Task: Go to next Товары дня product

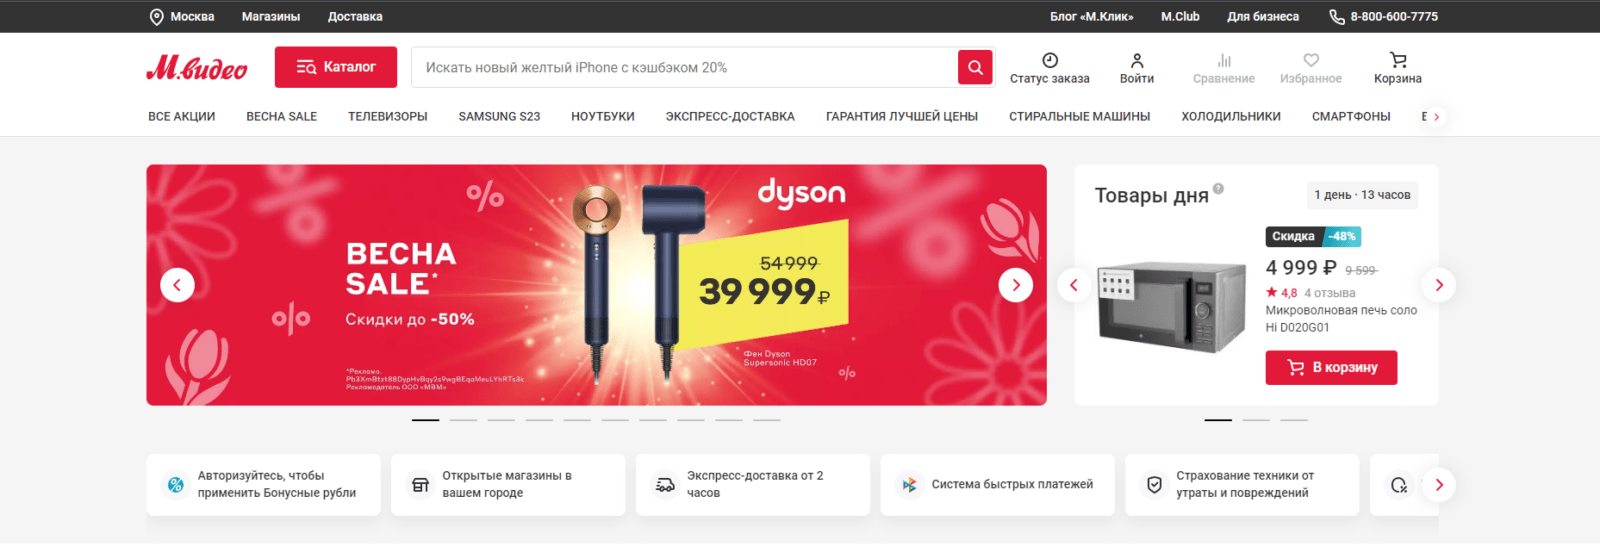Action: (1439, 285)
